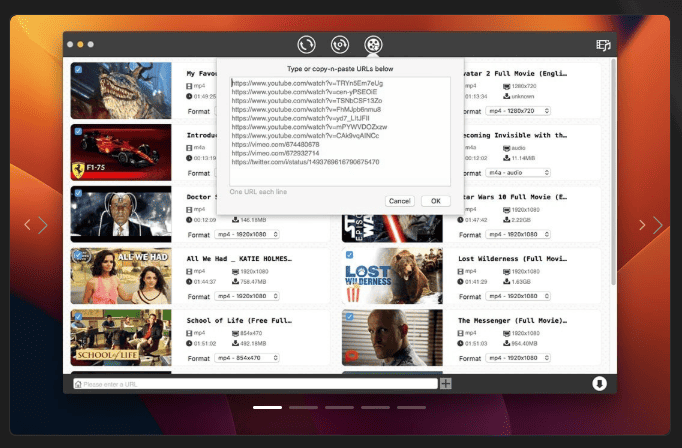Click the twitter.com status URL line
The height and width of the screenshot is (448, 682).
[x=305, y=162]
